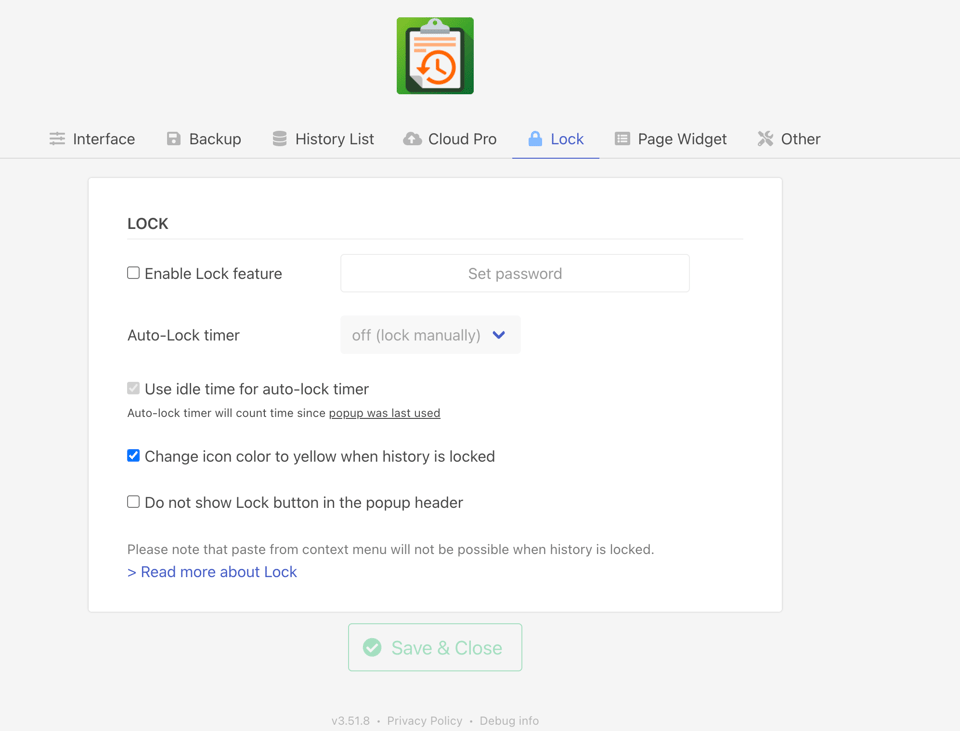Open the Page Widget tab
Screen dimensions: 960x731
pyautogui.click(x=671, y=139)
